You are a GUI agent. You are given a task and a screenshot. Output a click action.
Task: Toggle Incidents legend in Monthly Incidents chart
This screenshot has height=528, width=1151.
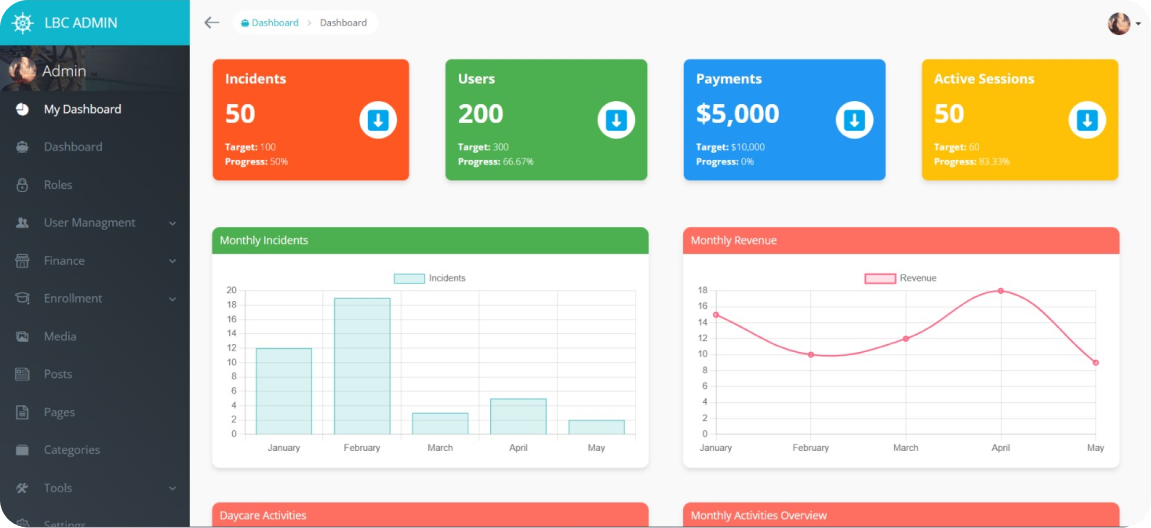click(x=430, y=278)
